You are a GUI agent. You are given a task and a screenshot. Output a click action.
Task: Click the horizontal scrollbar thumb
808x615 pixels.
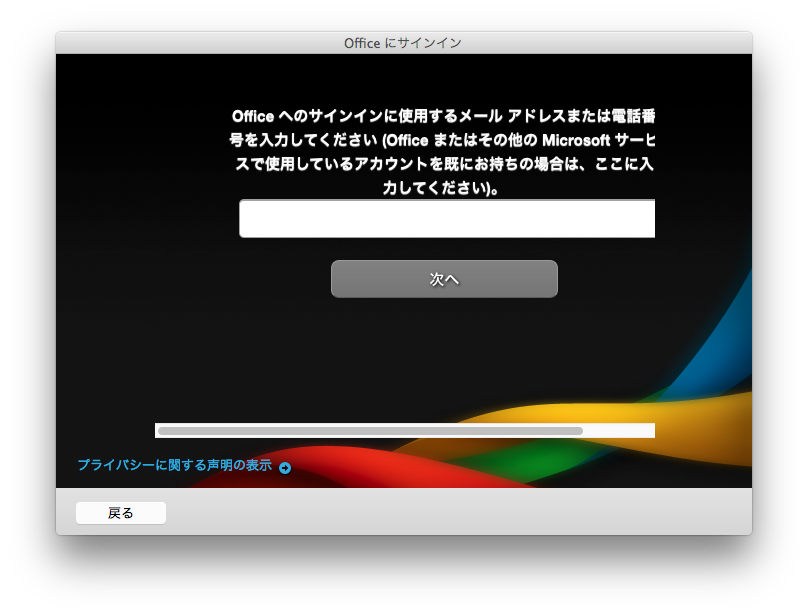(370, 431)
